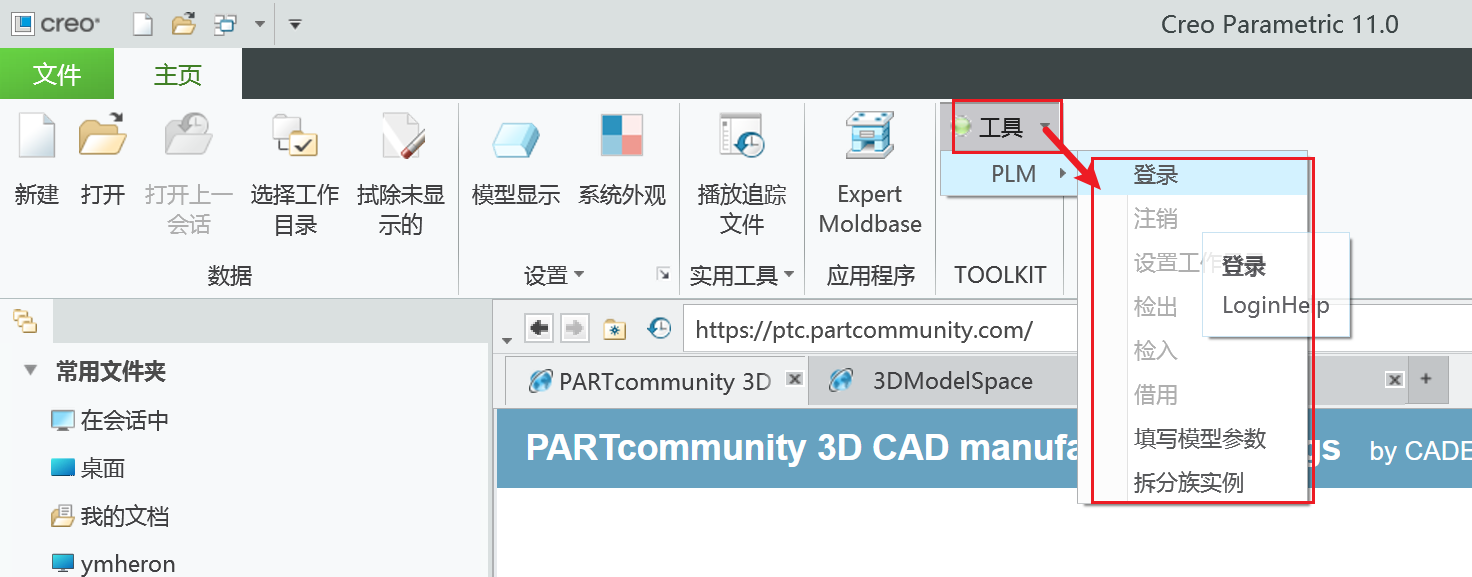1472x577 pixels.
Task: Open the 设置 group dialog launcher
Action: tap(662, 274)
